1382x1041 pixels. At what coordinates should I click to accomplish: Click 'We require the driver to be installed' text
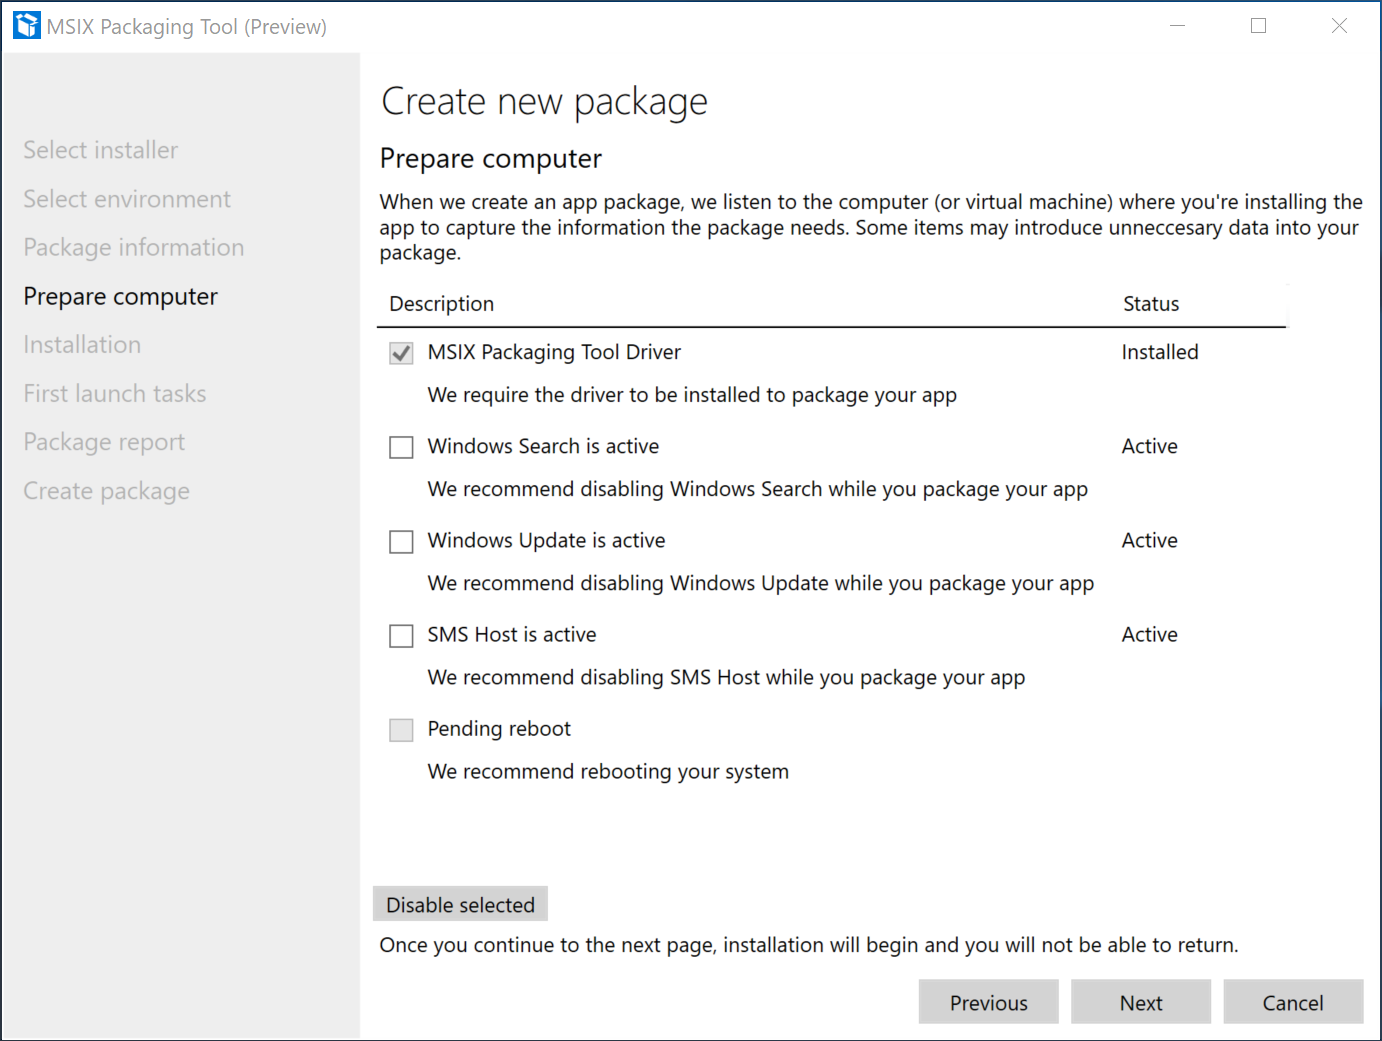(692, 395)
